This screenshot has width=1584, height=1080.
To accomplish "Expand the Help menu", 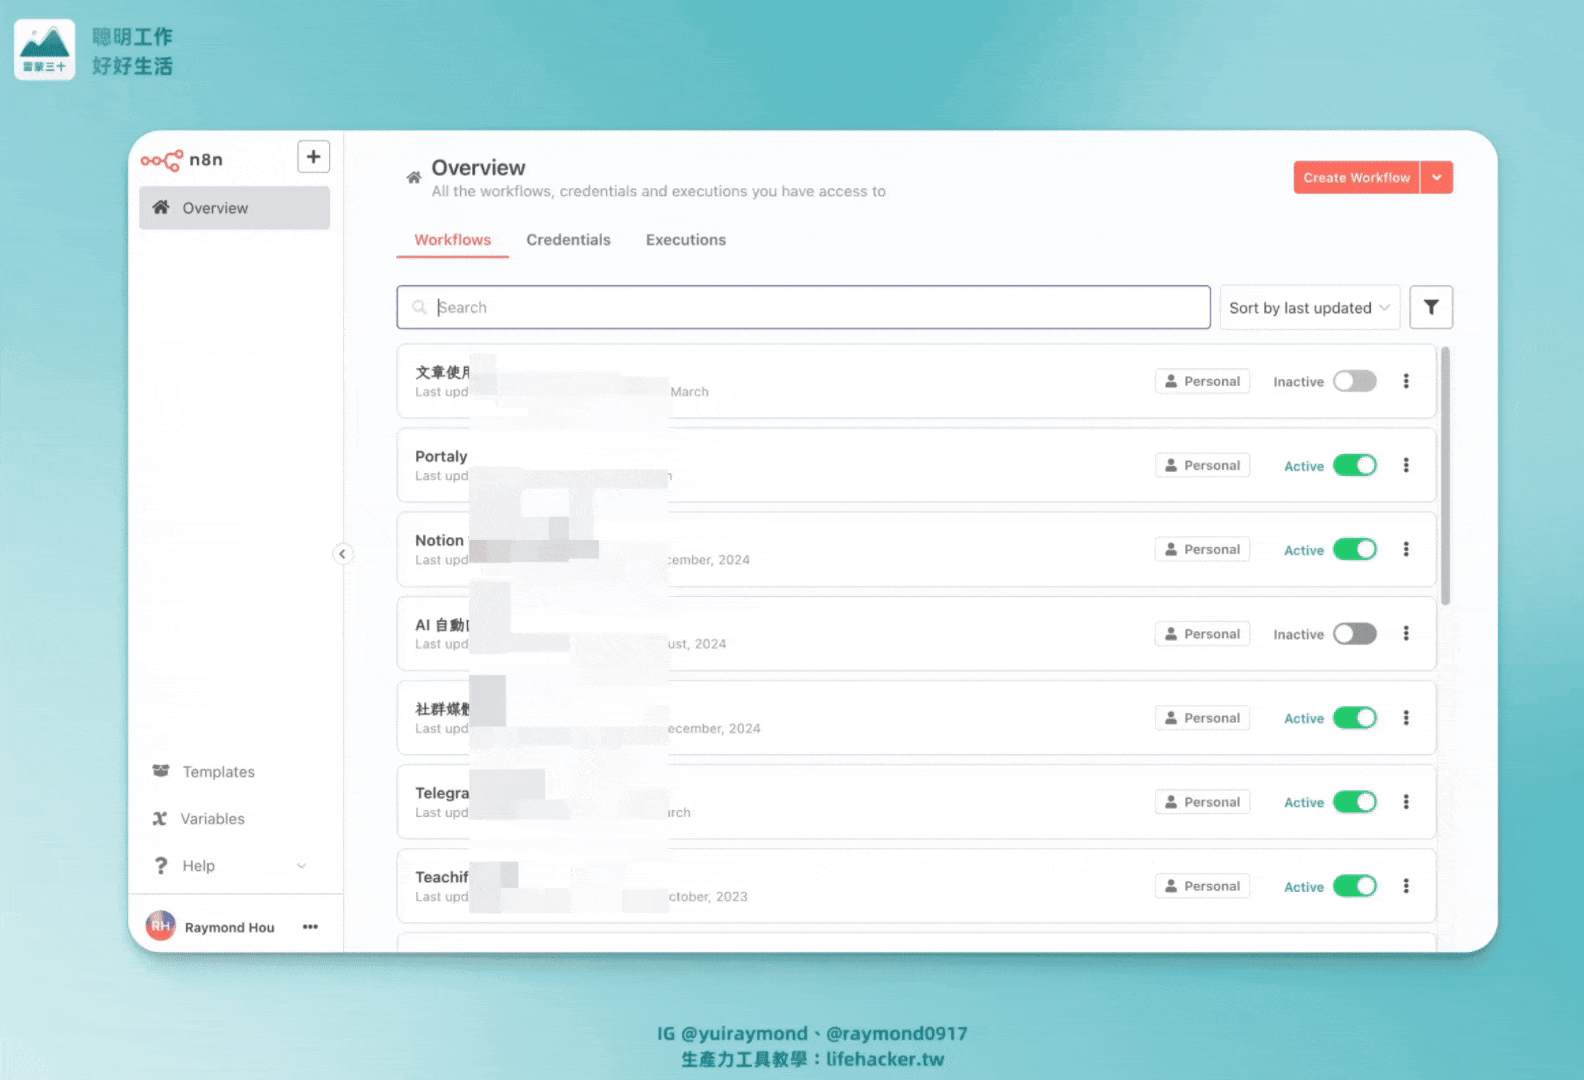I will coord(230,866).
